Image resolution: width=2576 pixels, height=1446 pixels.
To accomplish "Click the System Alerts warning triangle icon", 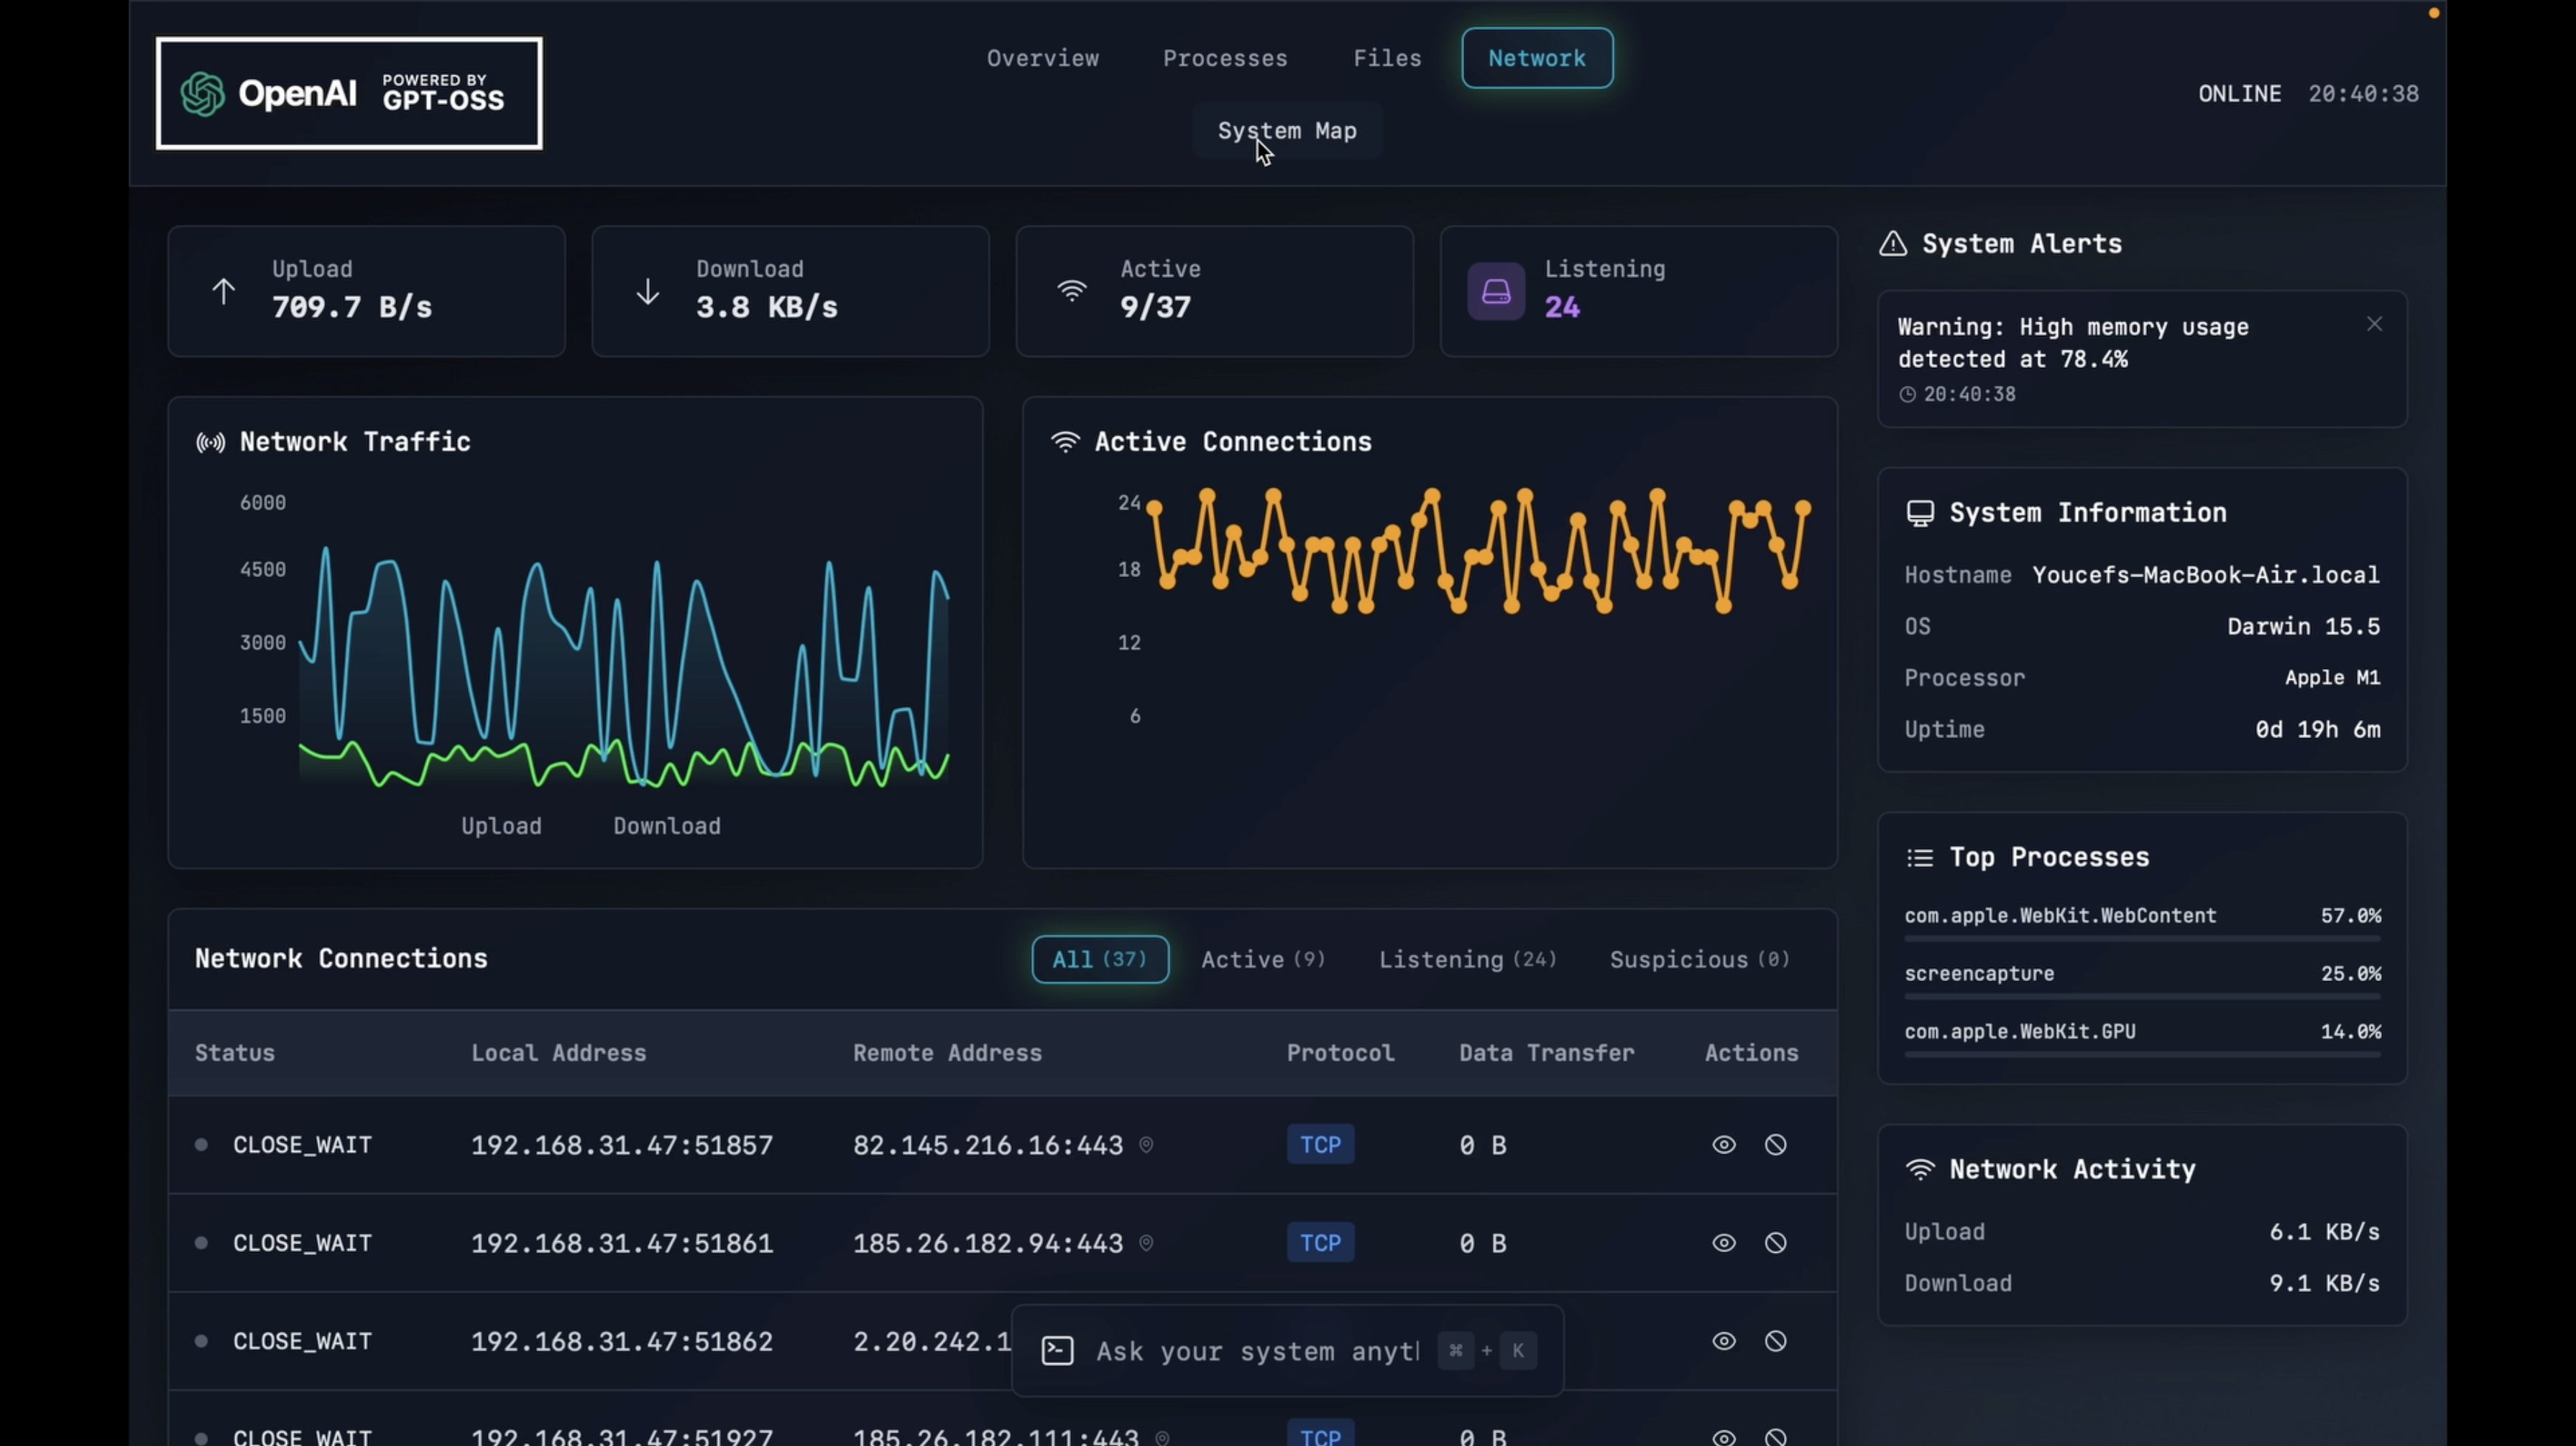I will pos(1892,244).
